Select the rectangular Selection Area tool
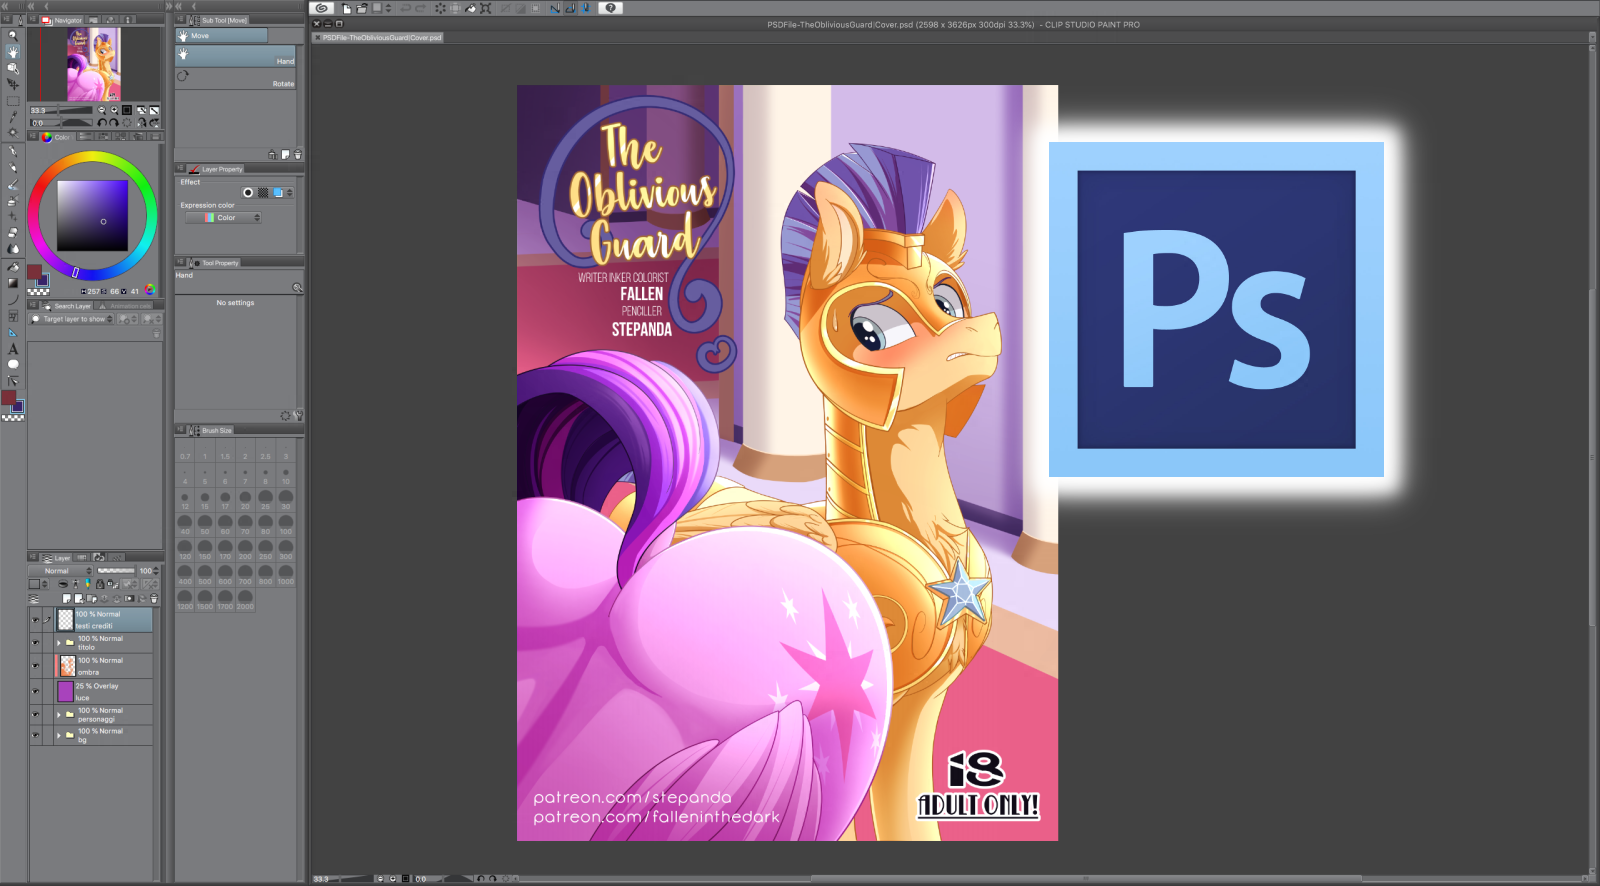 tap(13, 101)
